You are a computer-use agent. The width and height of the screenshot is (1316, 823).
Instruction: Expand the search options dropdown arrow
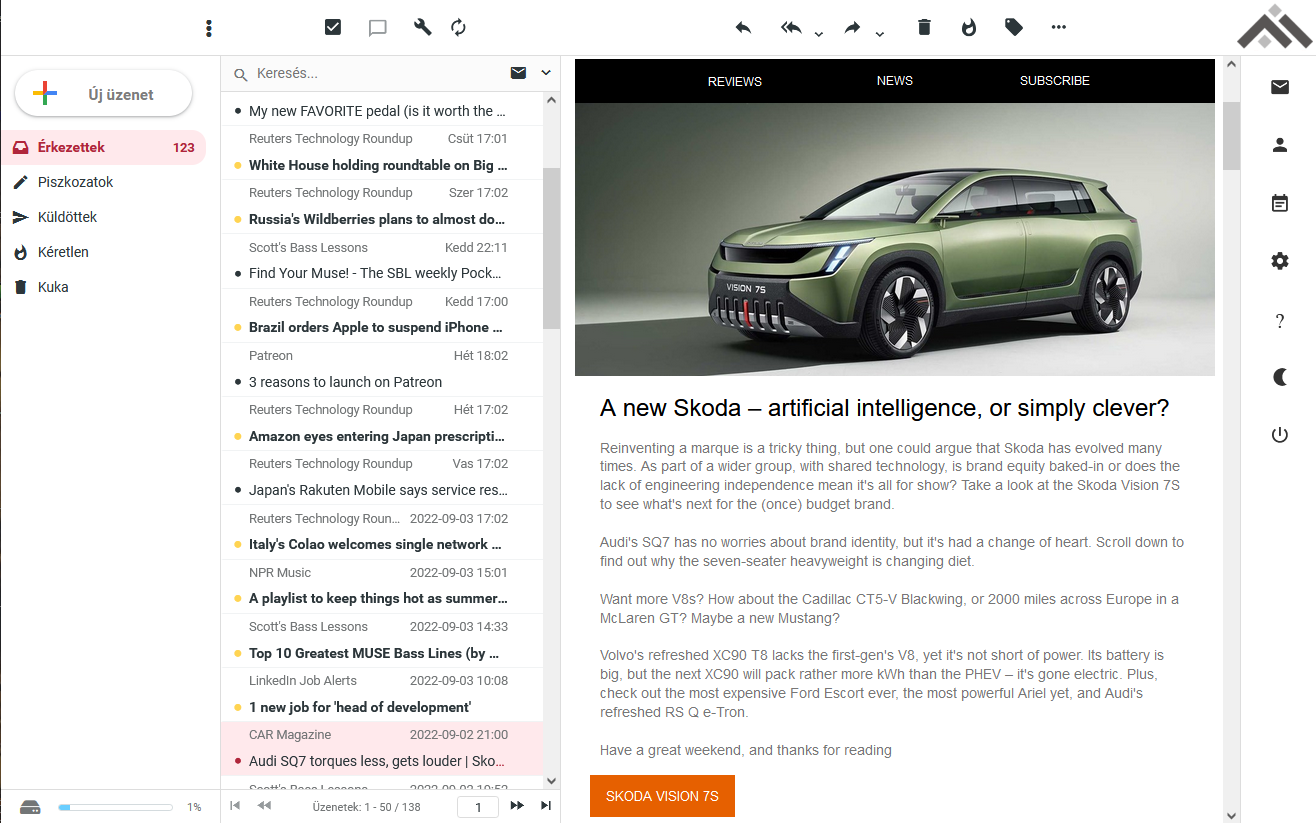pyautogui.click(x=546, y=73)
